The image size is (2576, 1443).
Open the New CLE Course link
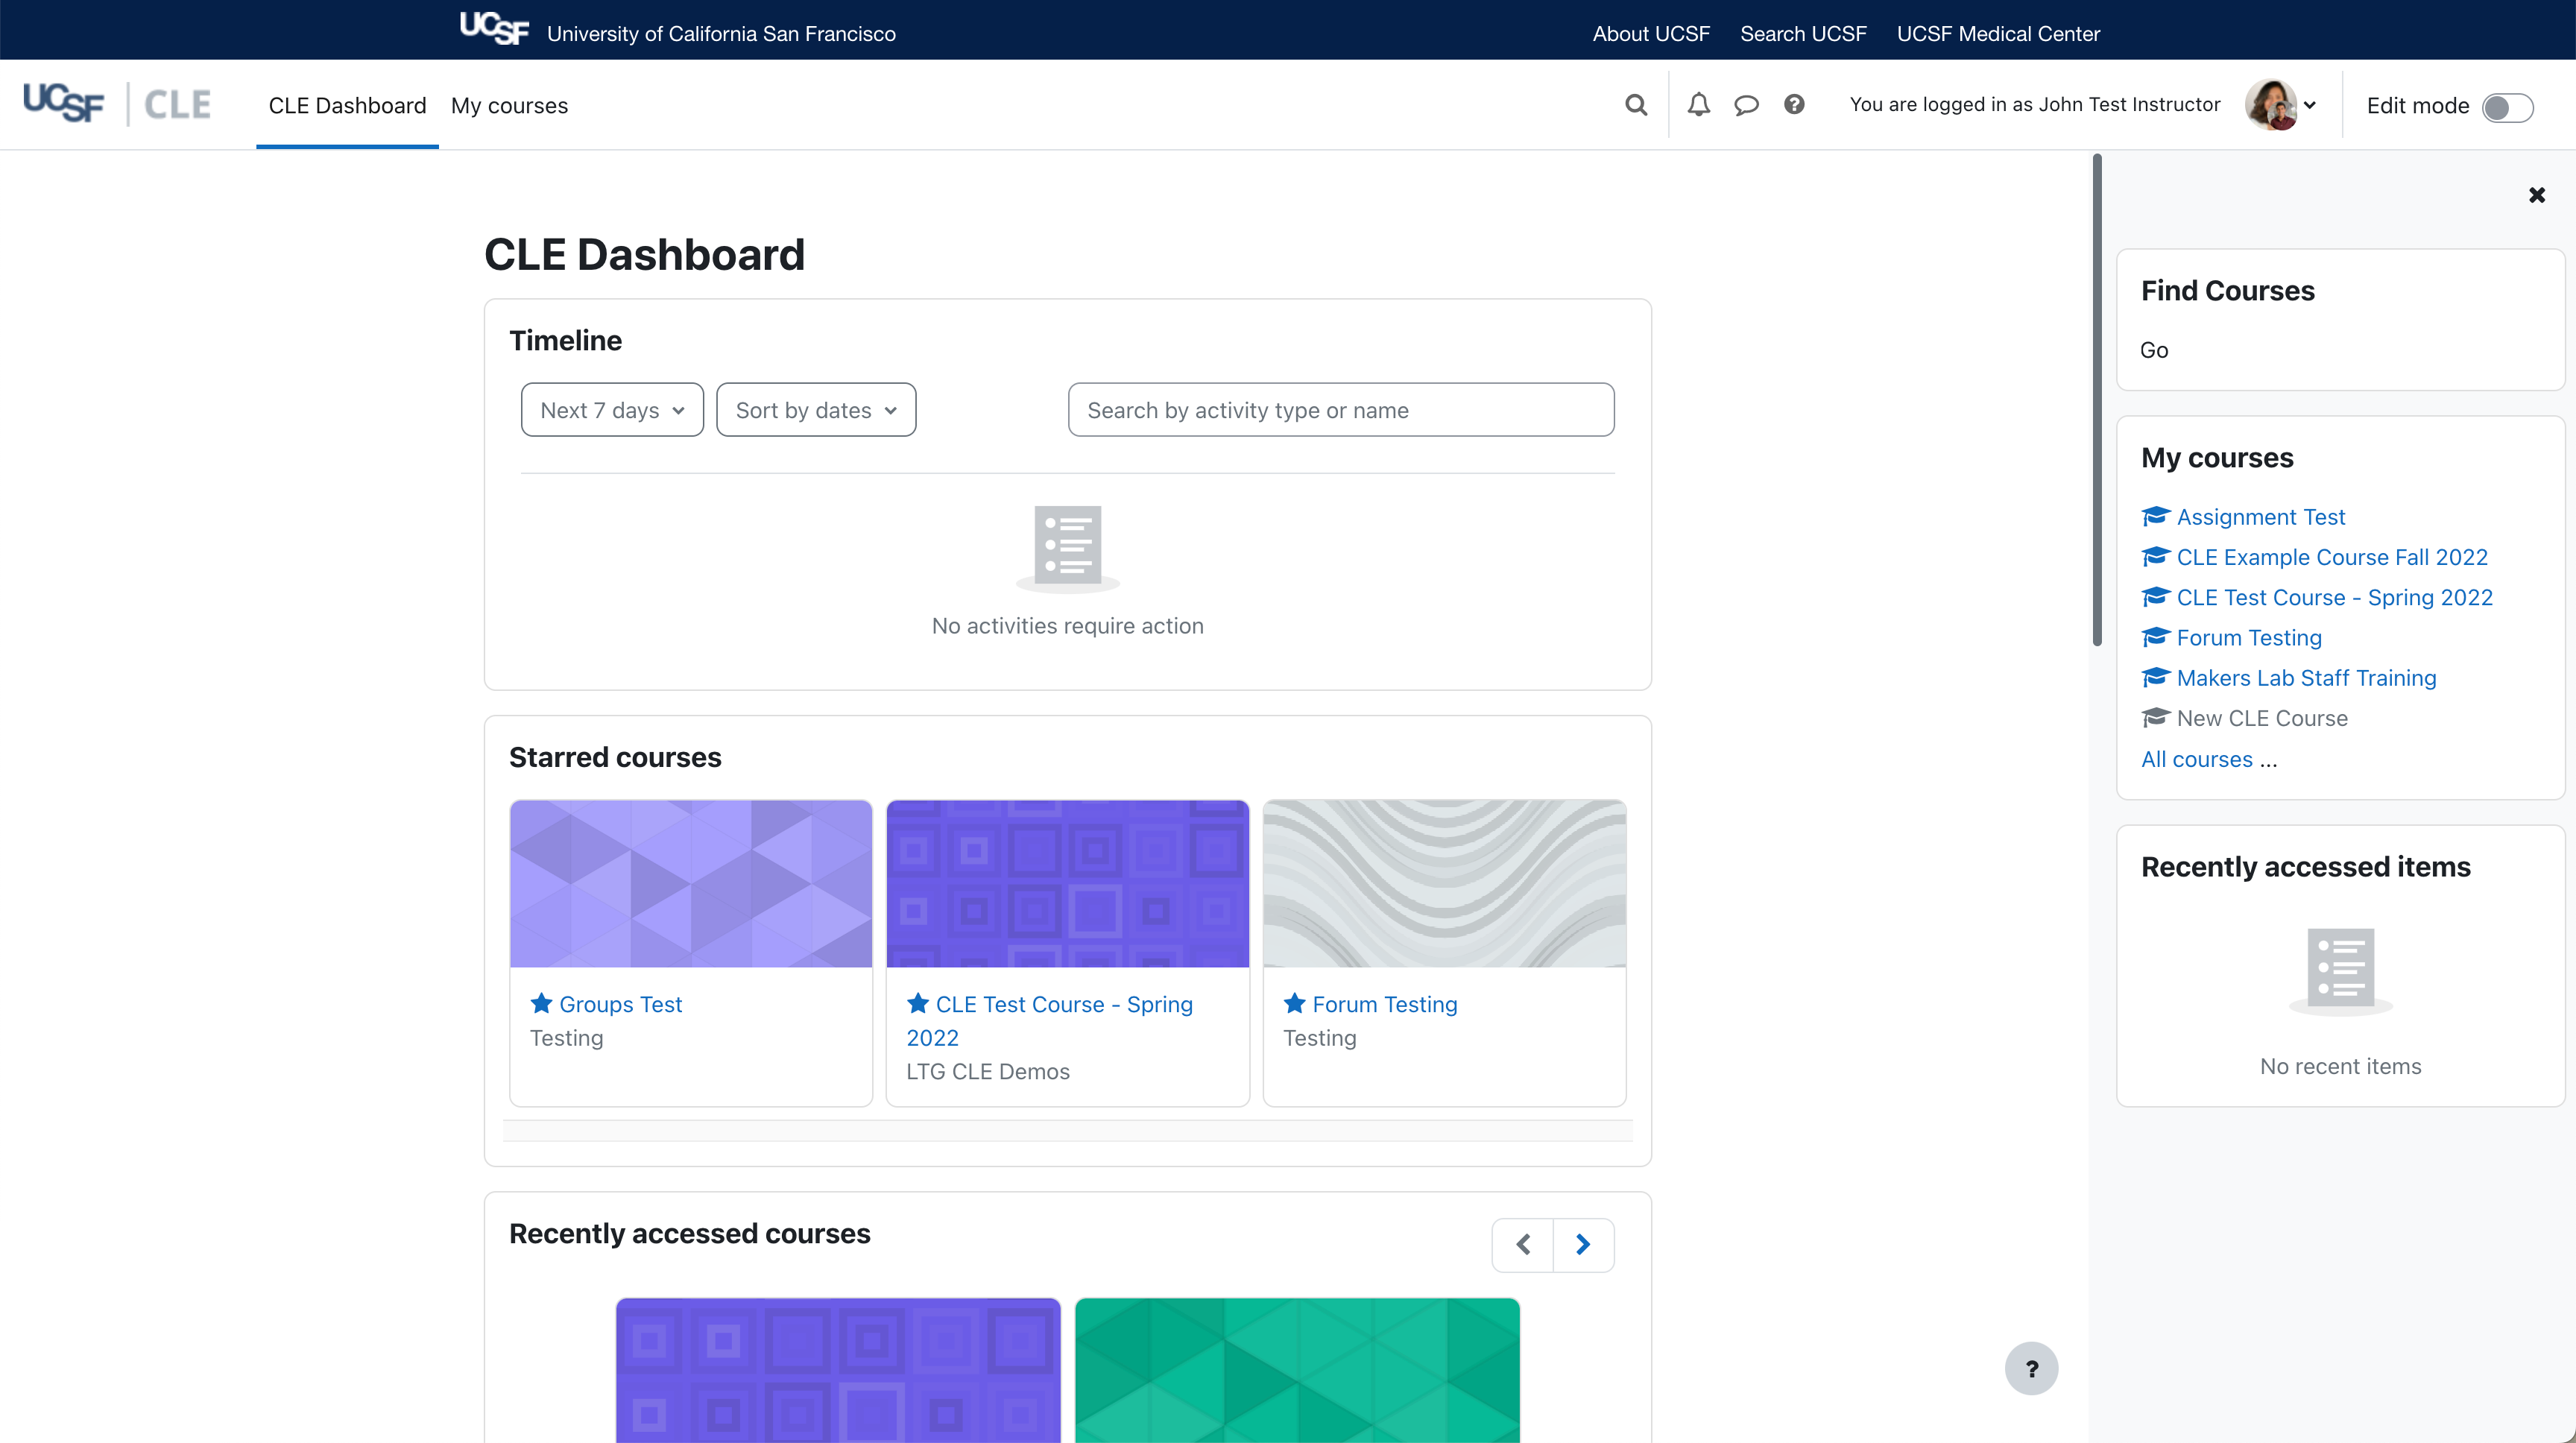tap(2262, 718)
